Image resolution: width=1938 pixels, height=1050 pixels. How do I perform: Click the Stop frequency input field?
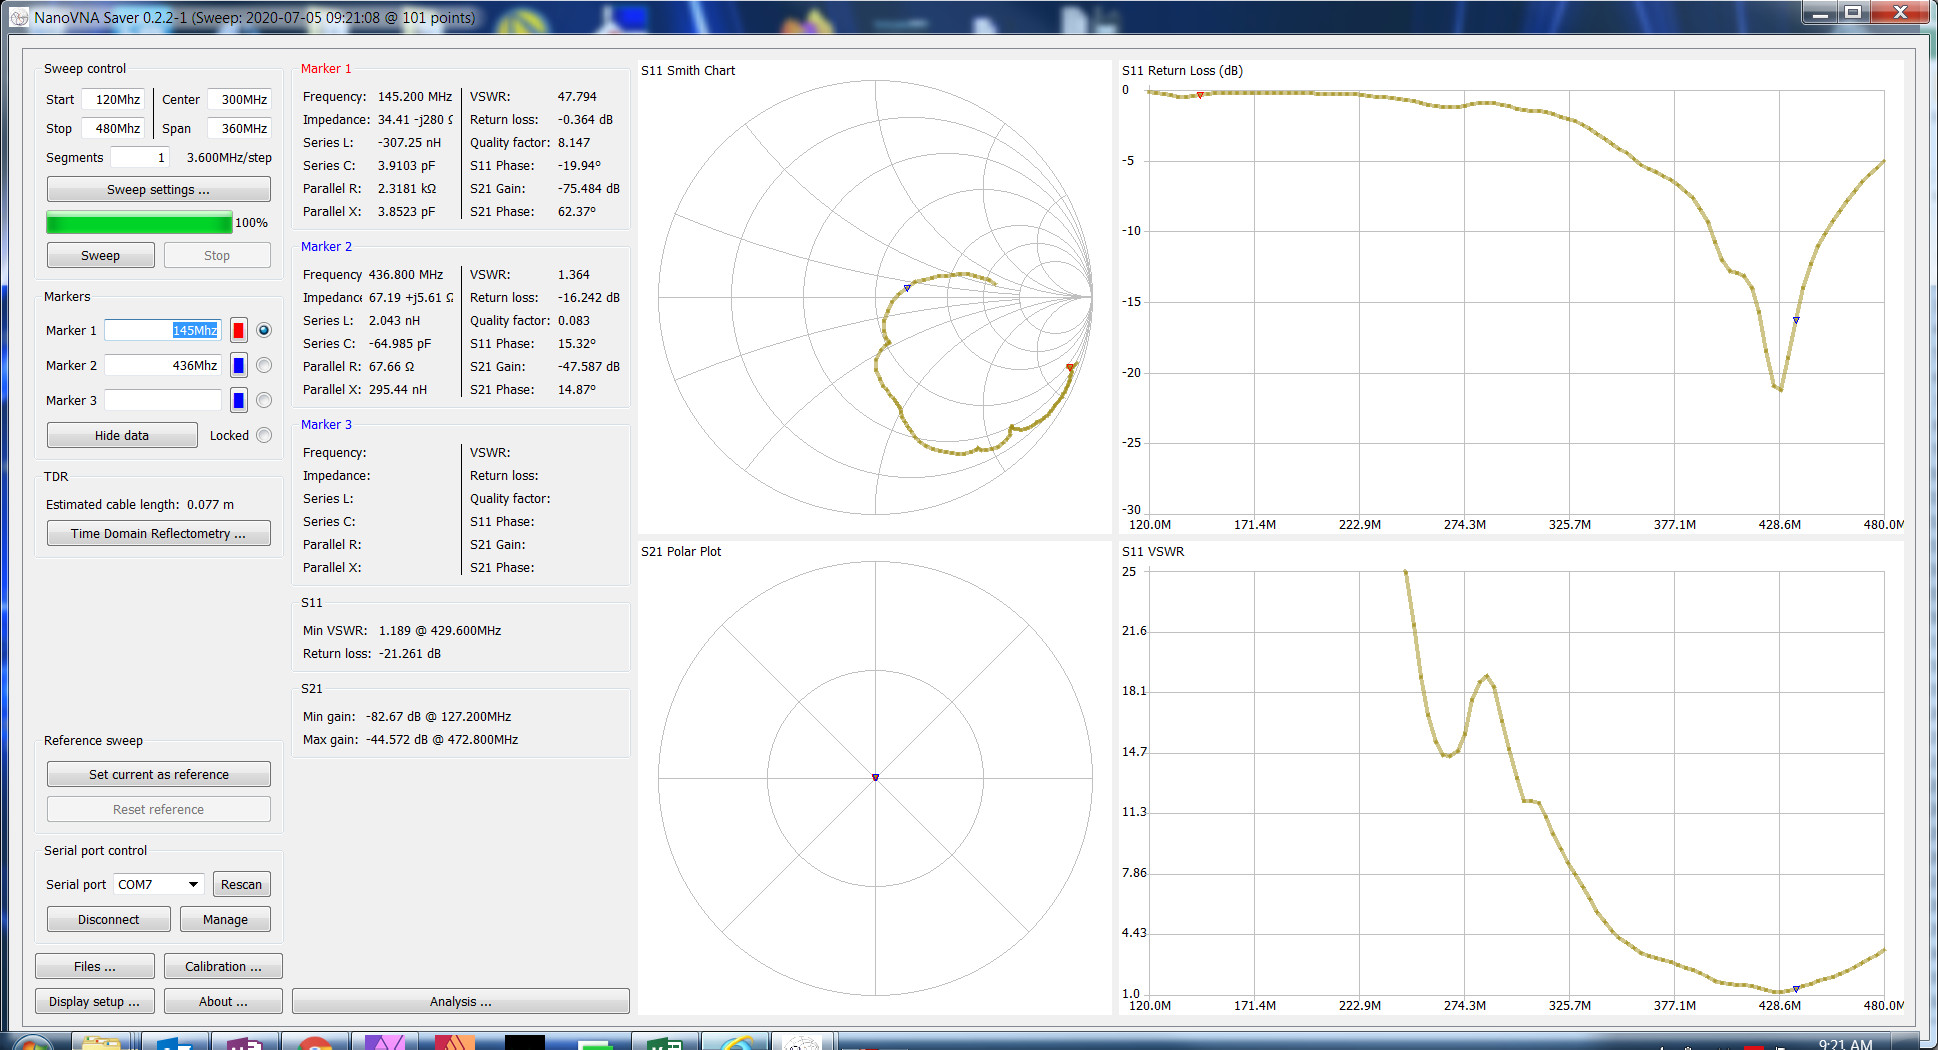114,129
